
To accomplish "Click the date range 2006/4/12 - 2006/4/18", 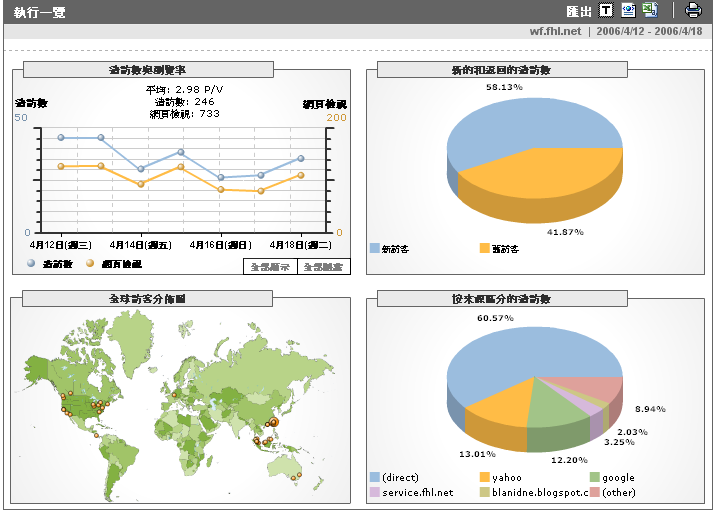I will 649,31.
